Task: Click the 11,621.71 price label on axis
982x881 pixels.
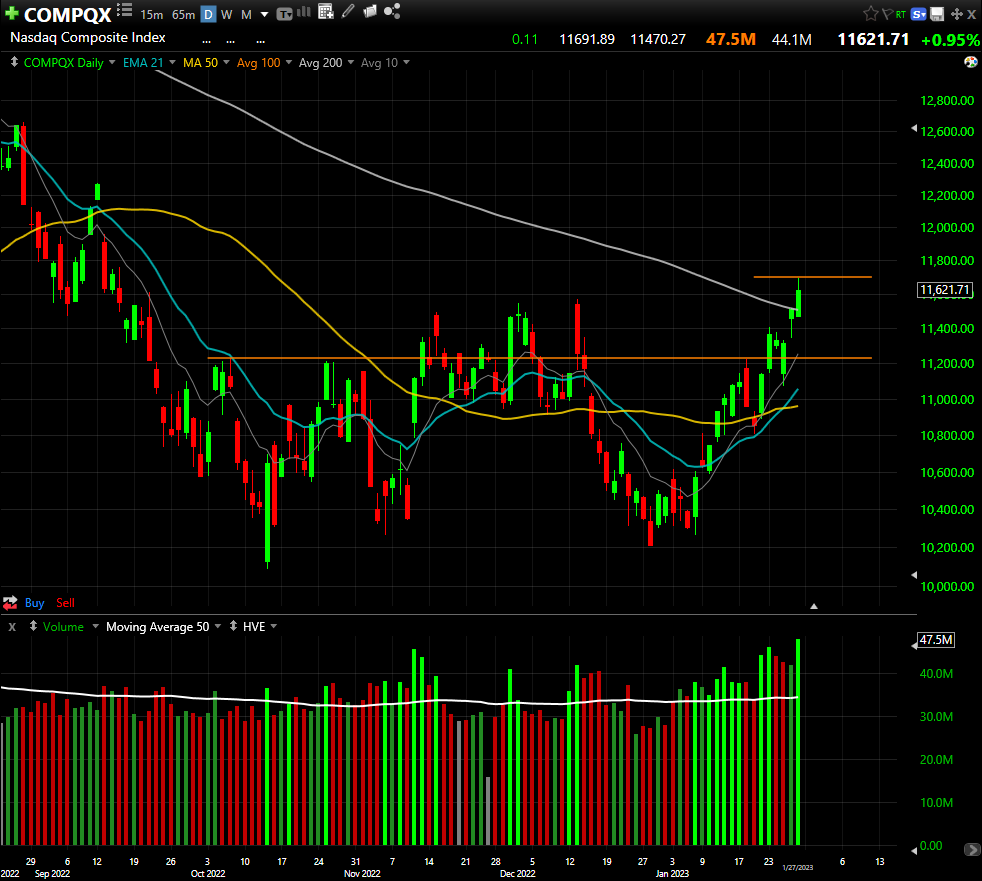Action: [945, 290]
